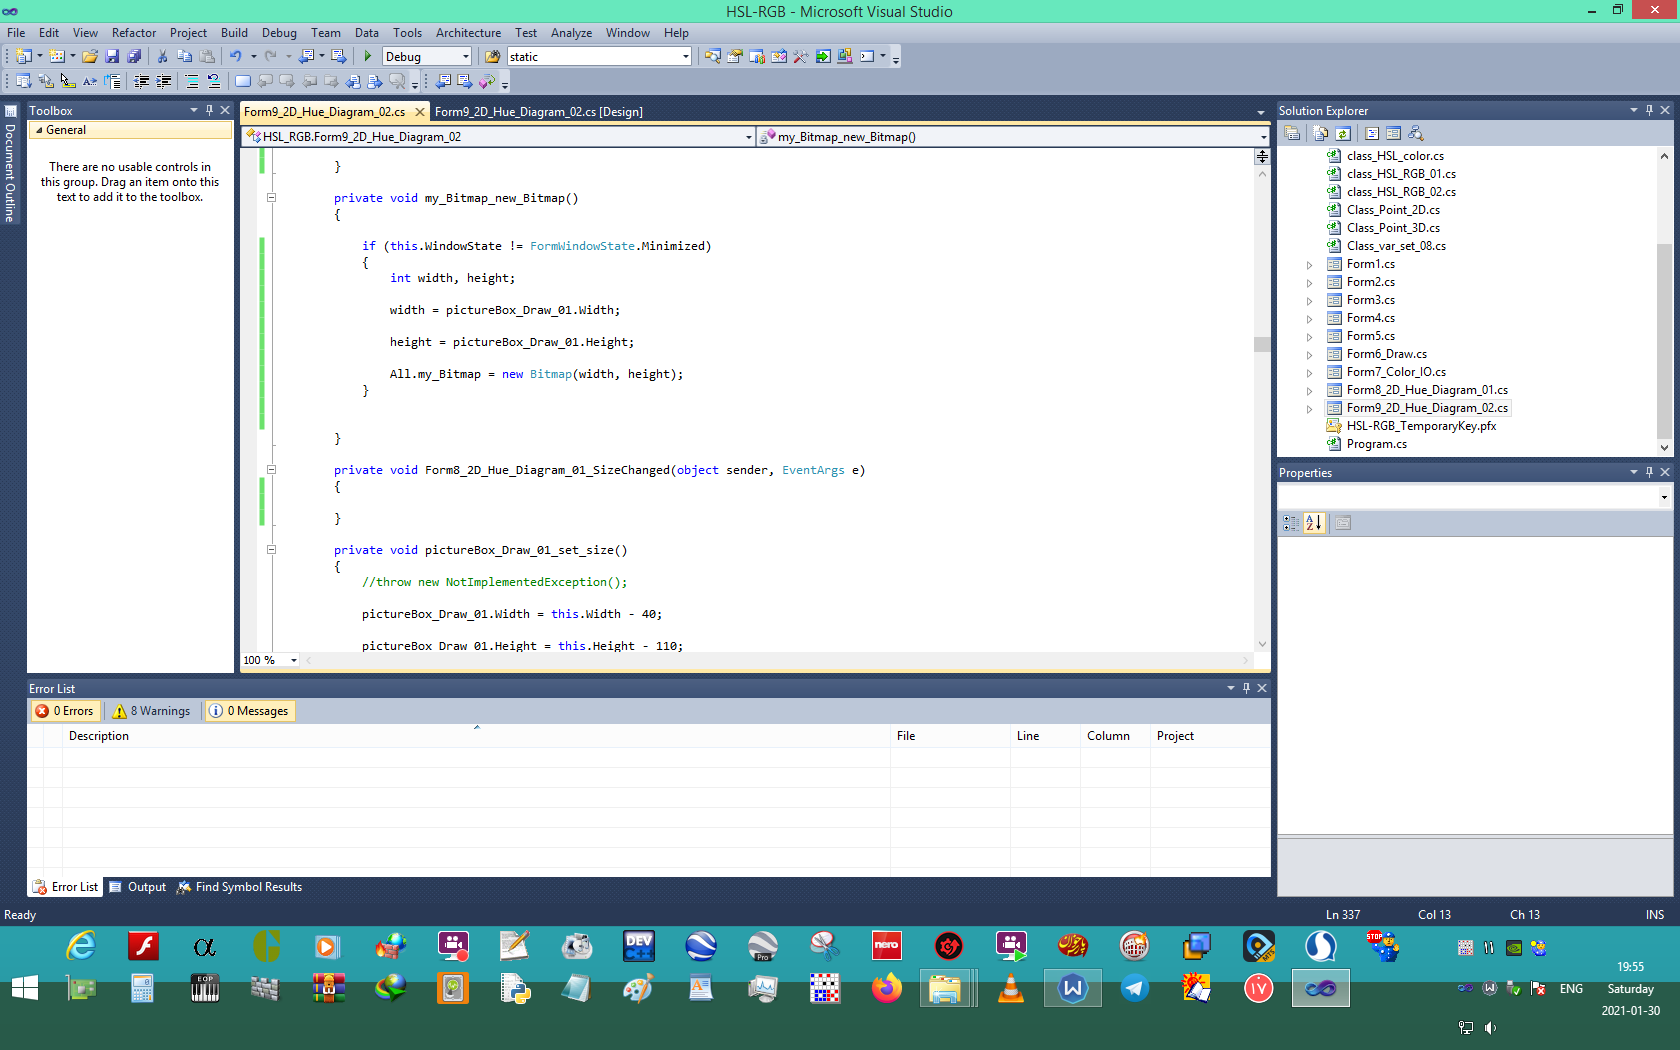Toggle the 0 Errors filter
1680x1050 pixels.
coord(65,711)
